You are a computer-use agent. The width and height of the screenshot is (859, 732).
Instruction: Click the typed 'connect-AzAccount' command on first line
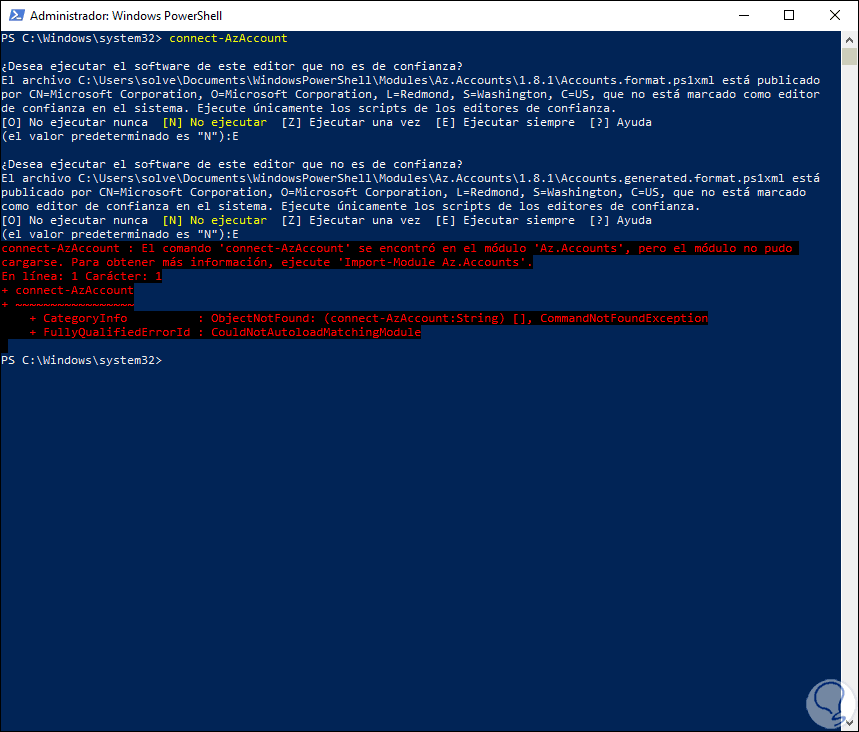click(228, 38)
